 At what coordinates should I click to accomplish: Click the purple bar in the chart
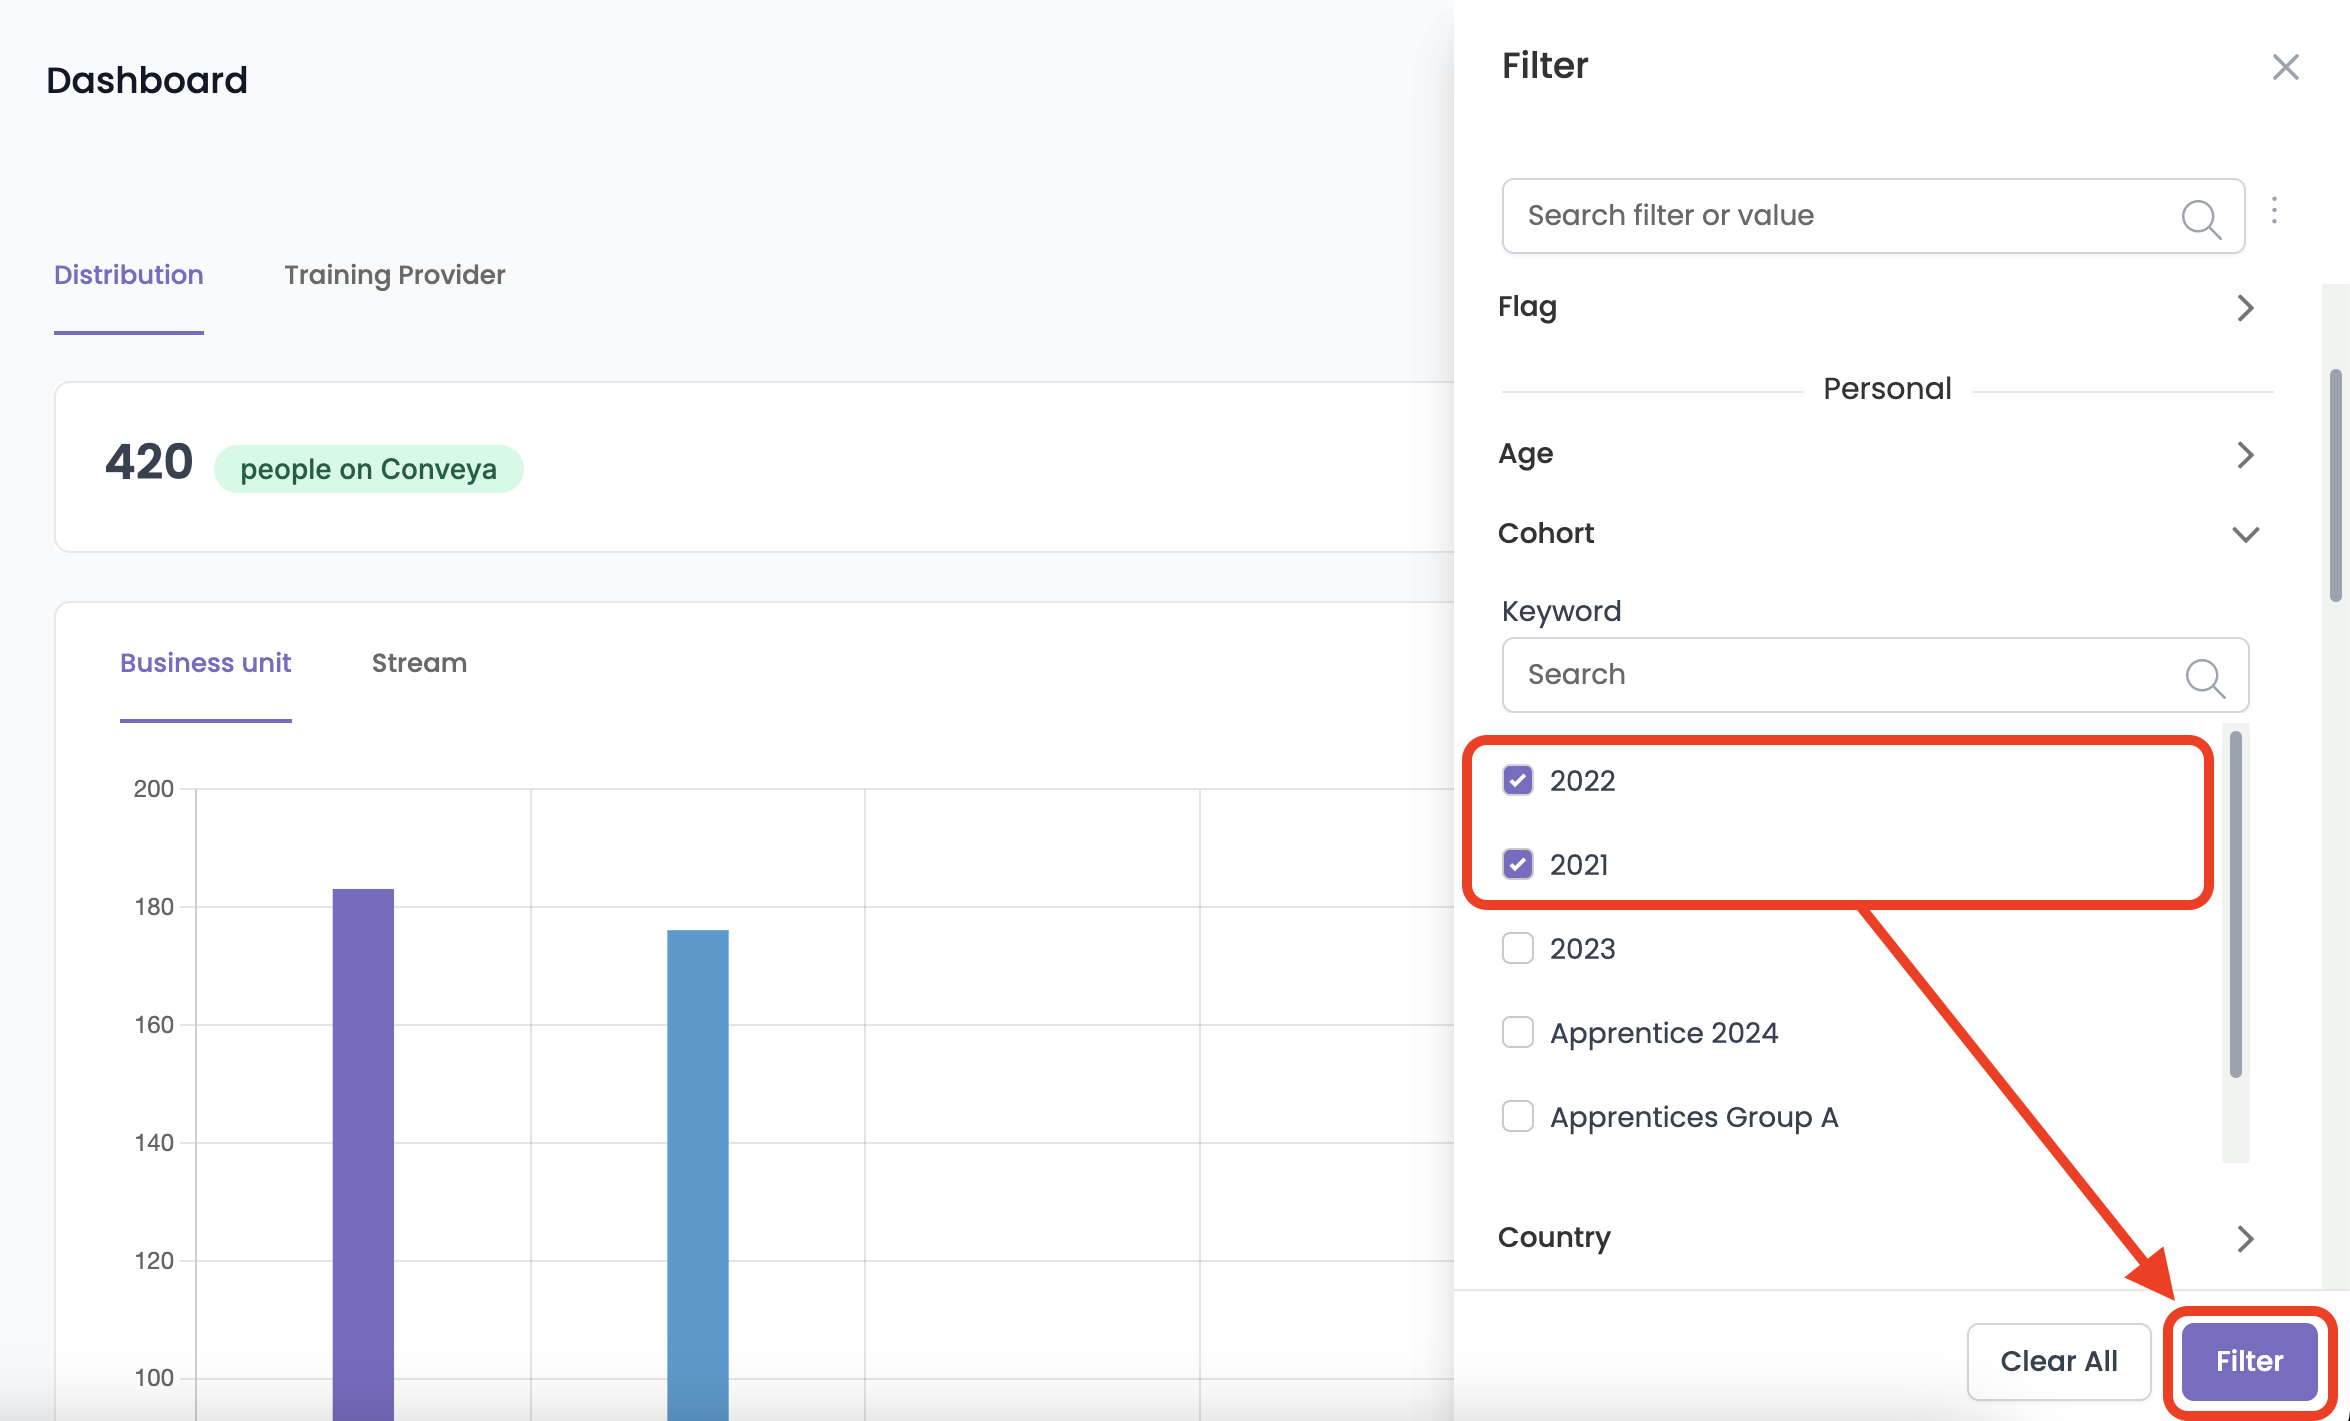click(x=363, y=1153)
